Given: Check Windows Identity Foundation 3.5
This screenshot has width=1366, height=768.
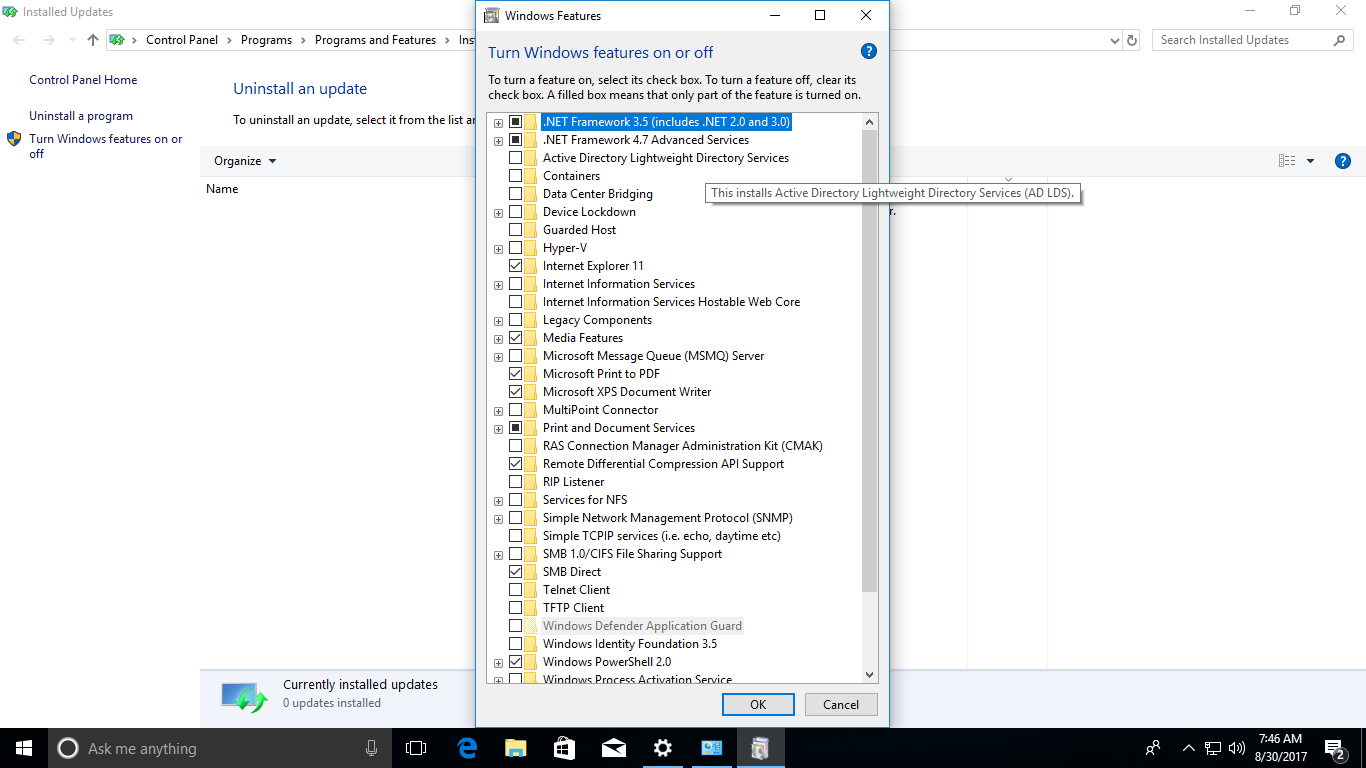Looking at the screenshot, I should pyautogui.click(x=515, y=644).
